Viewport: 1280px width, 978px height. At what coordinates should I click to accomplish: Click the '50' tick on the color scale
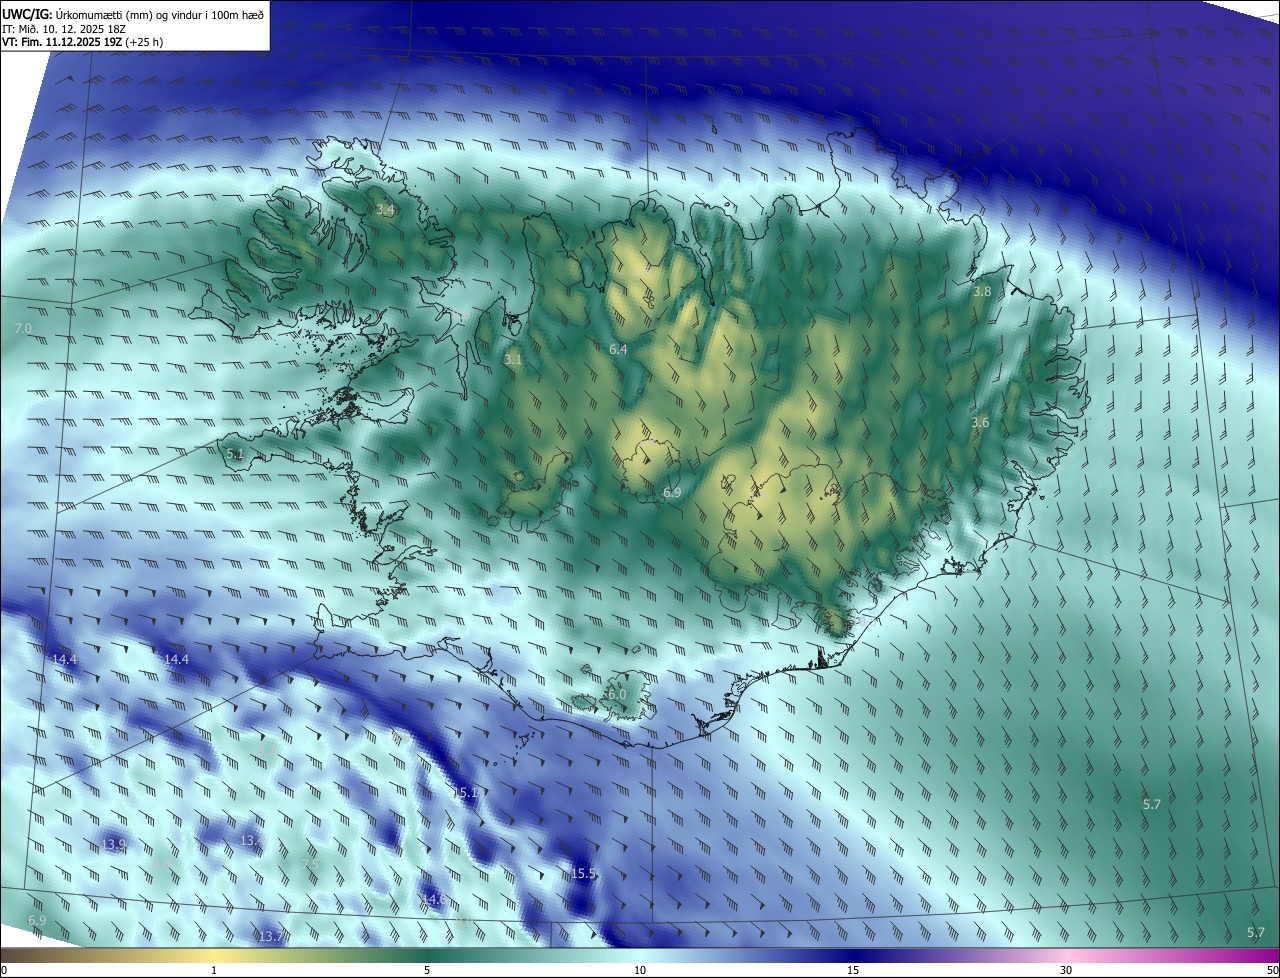click(x=1272, y=970)
